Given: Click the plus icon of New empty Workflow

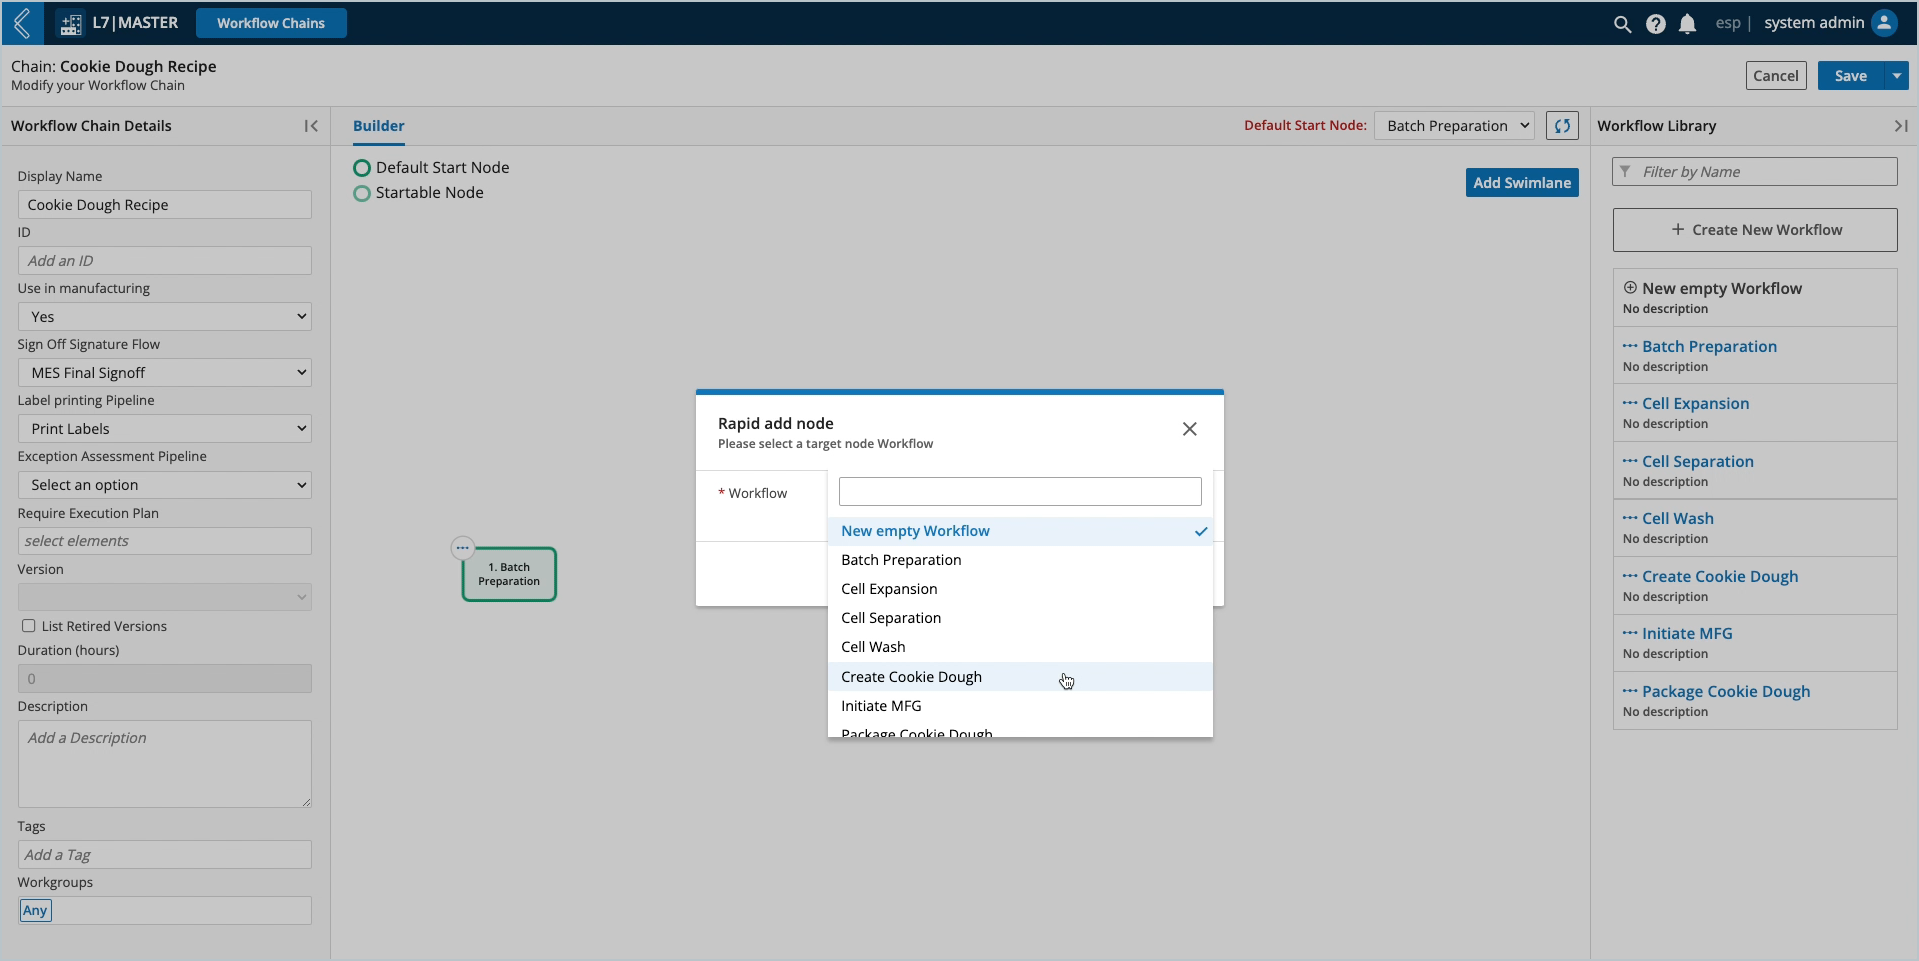Looking at the screenshot, I should pos(1630,288).
